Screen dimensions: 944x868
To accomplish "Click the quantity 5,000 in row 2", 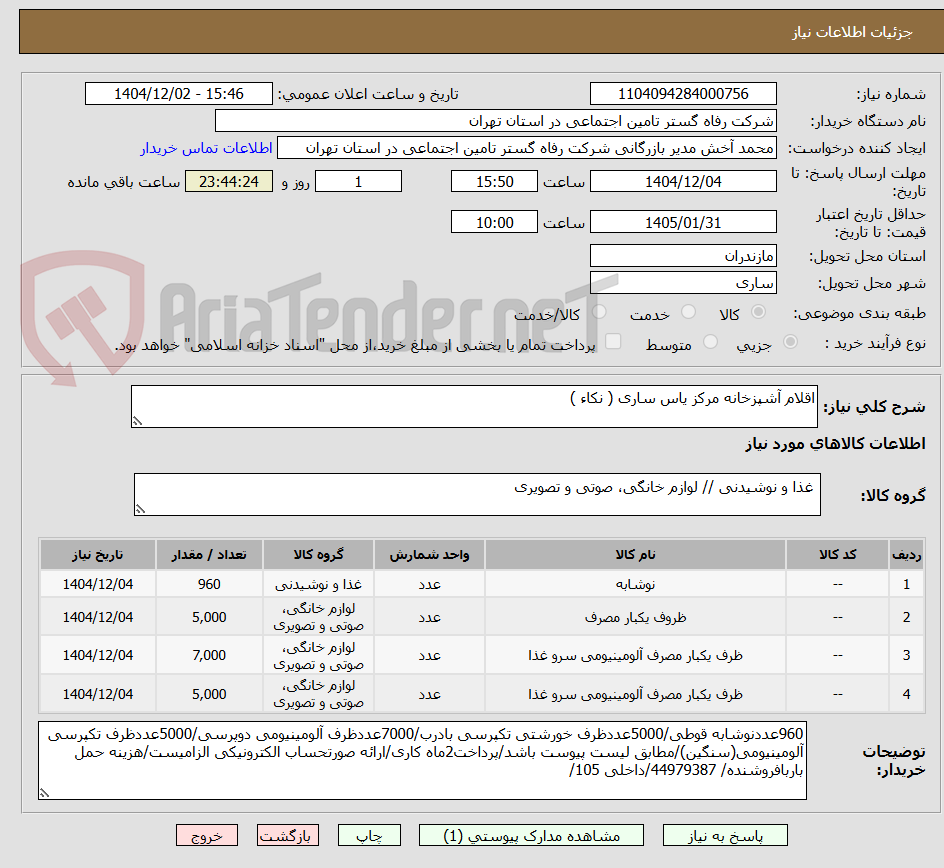I will pos(209,617).
